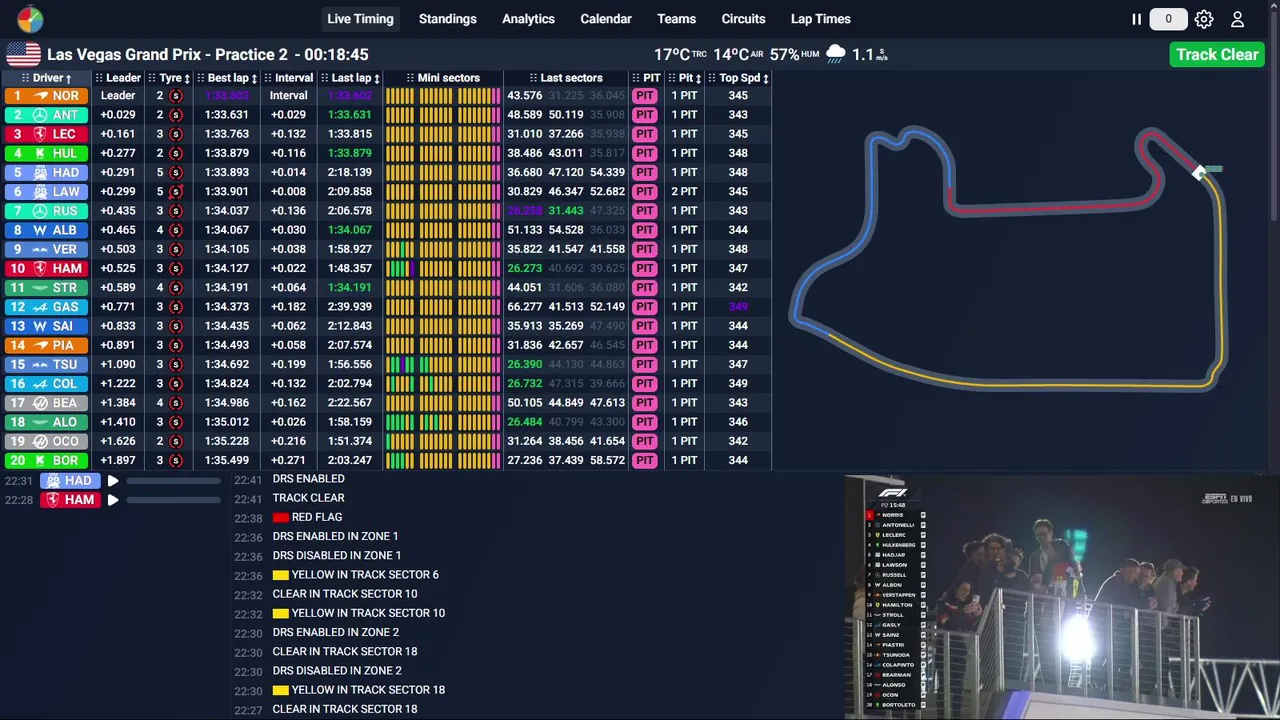Click the Alpine logo beside GAS

[40, 307]
